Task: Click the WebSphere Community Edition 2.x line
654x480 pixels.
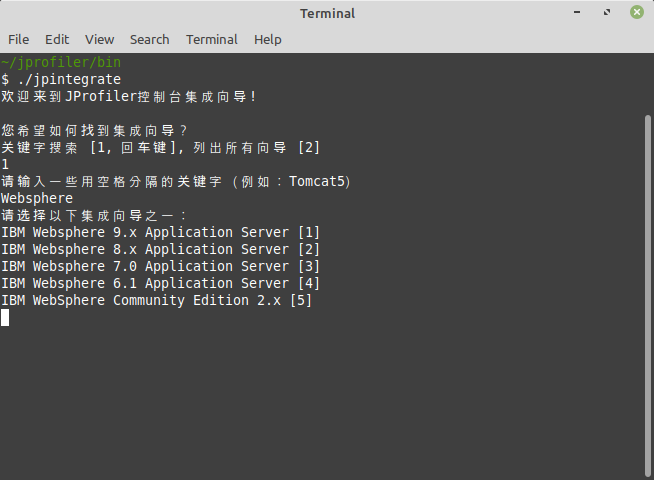Action: 156,300
